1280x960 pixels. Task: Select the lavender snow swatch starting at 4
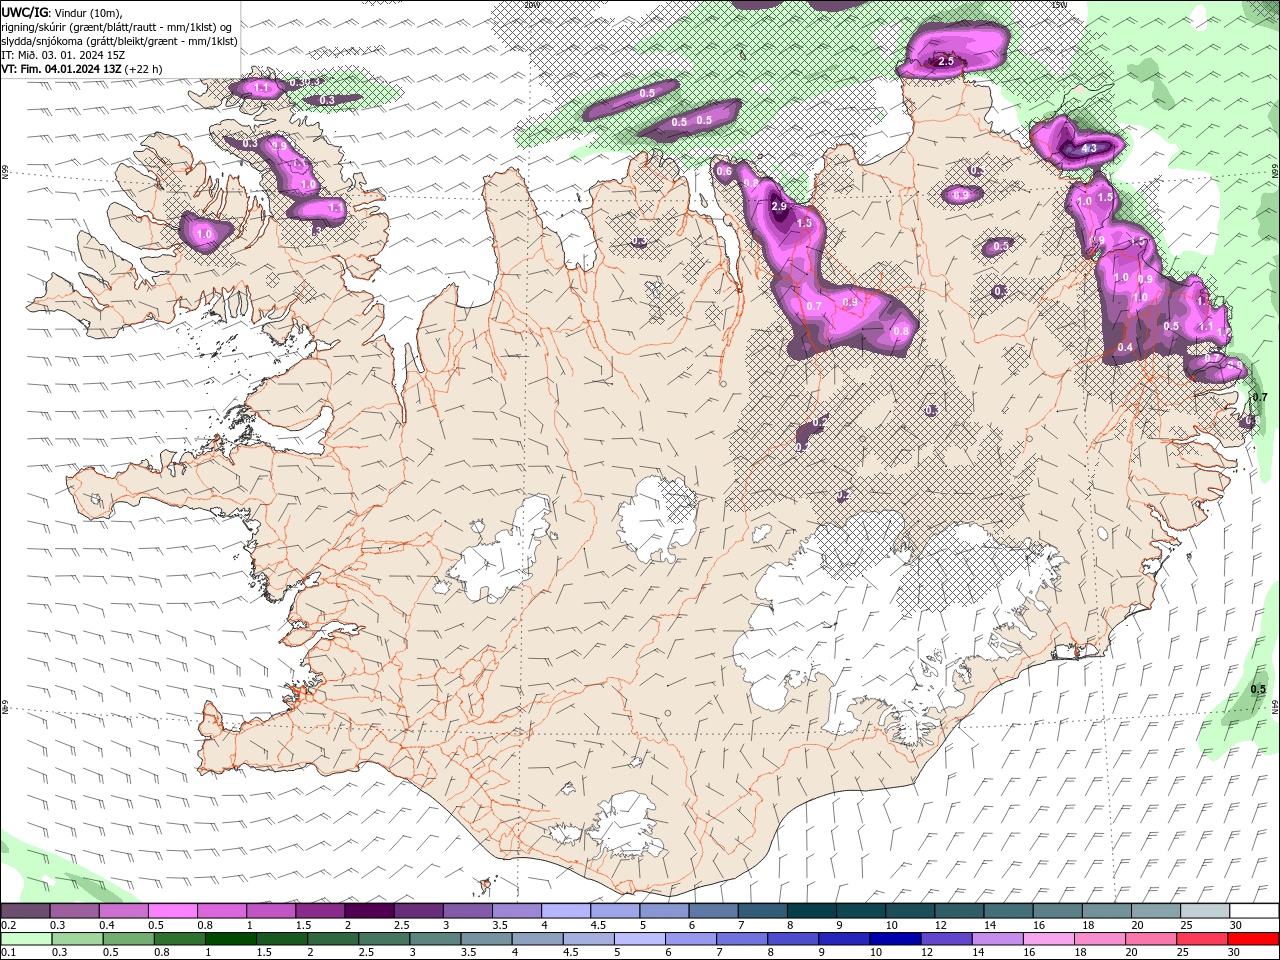566,911
